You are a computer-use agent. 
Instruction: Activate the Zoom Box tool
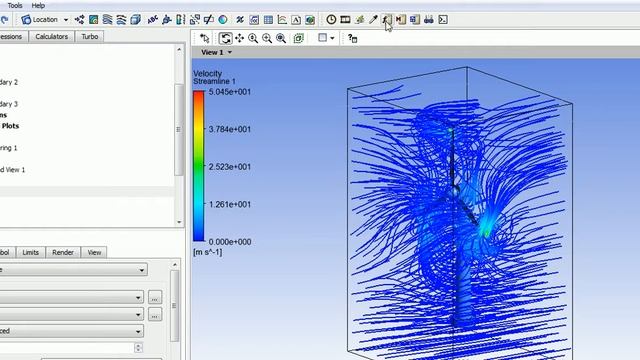pyautogui.click(x=267, y=38)
